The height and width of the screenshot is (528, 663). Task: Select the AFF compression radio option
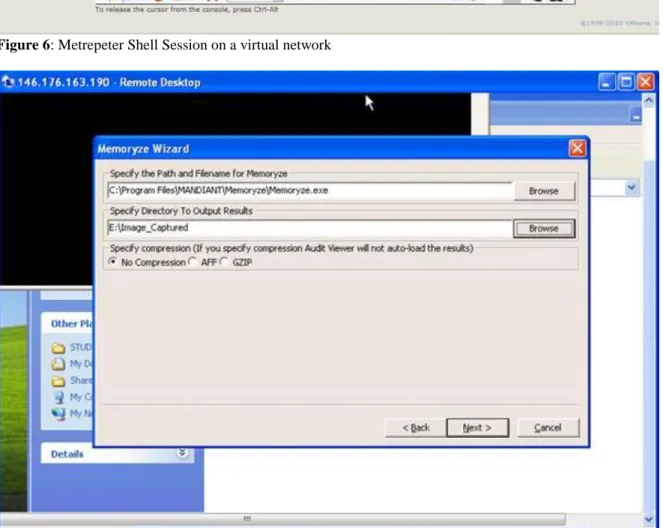193,262
